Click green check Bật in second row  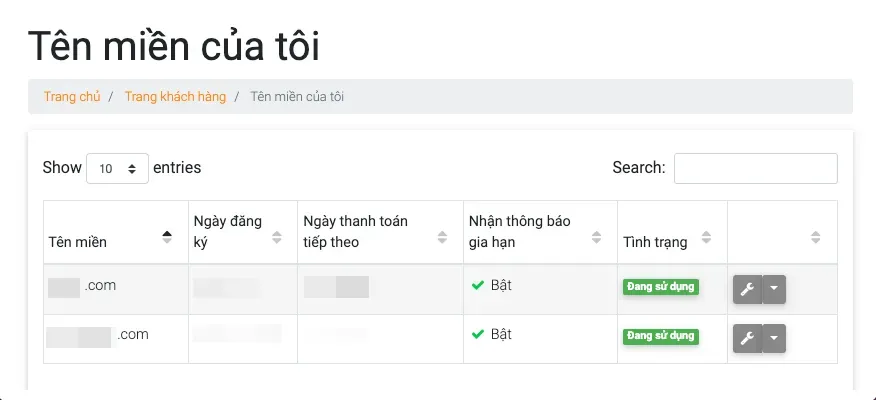(x=492, y=335)
